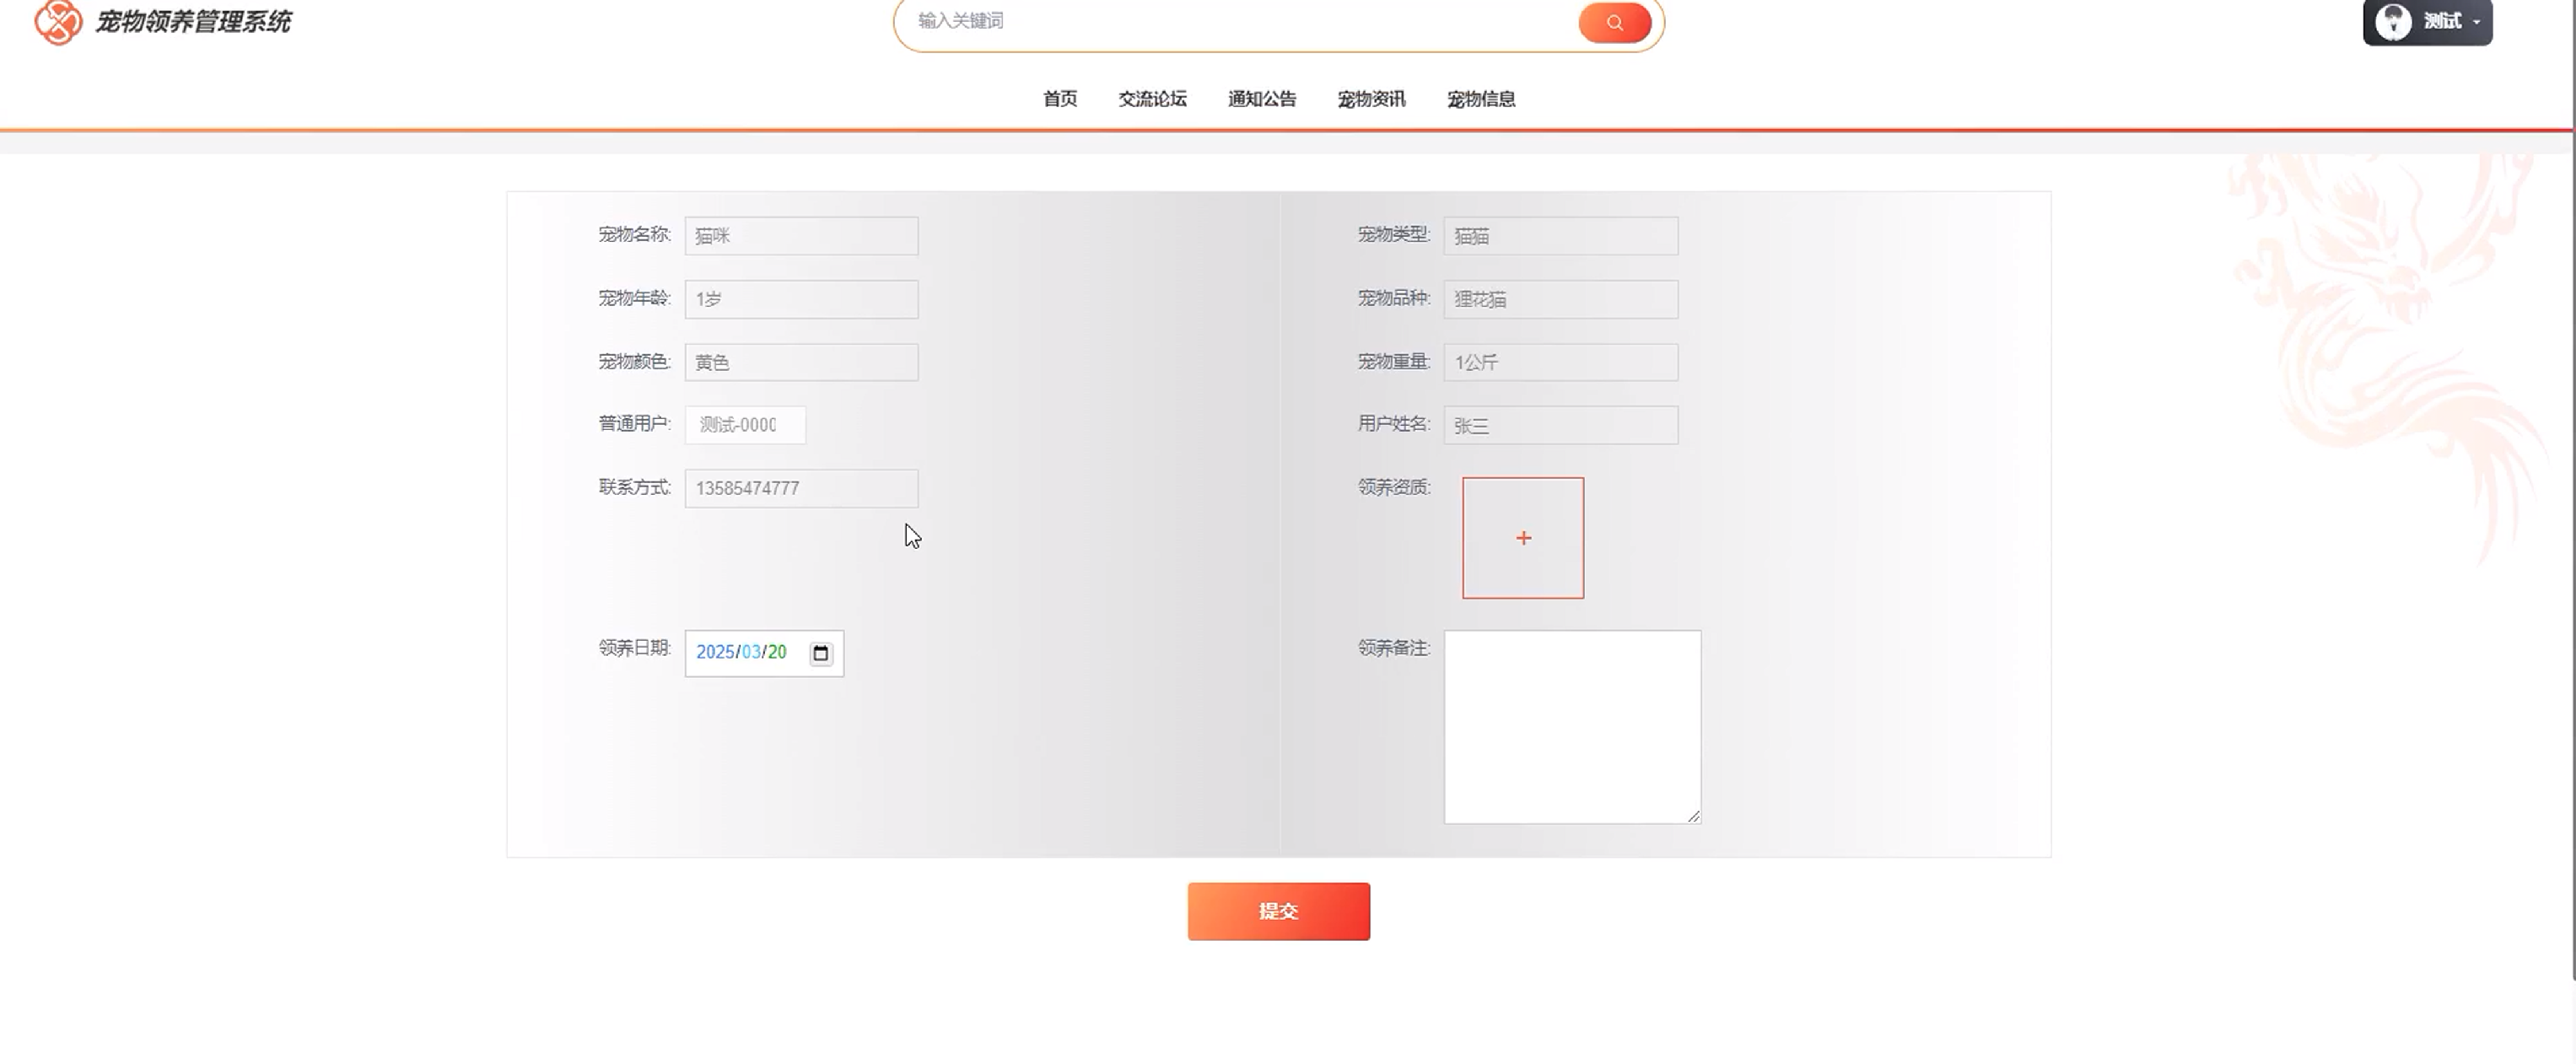The height and width of the screenshot is (1064, 2576).
Task: Expand the 测试 user dropdown arrow
Action: 2477,22
